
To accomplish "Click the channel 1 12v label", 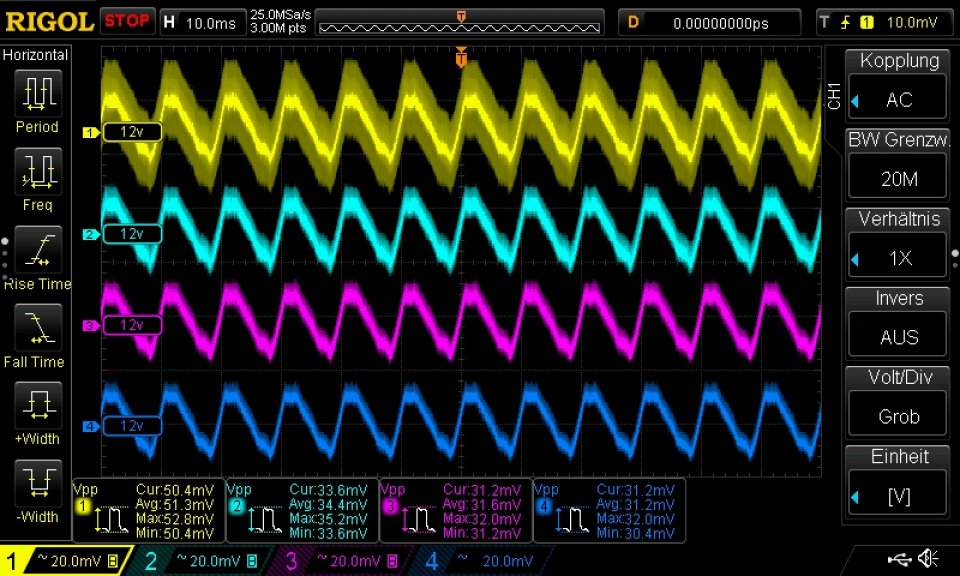I will (132, 132).
